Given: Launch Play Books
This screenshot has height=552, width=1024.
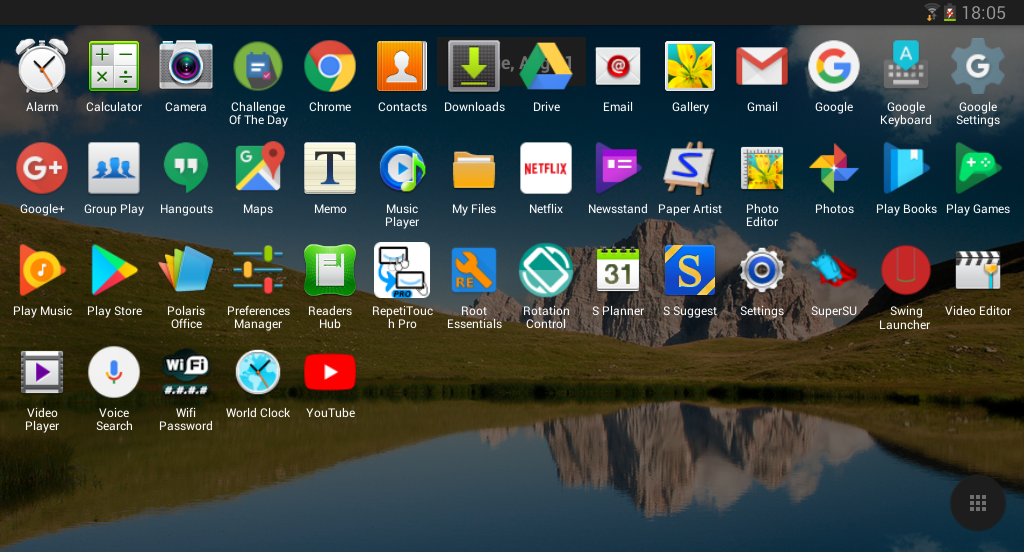Looking at the screenshot, I should pyautogui.click(x=906, y=168).
